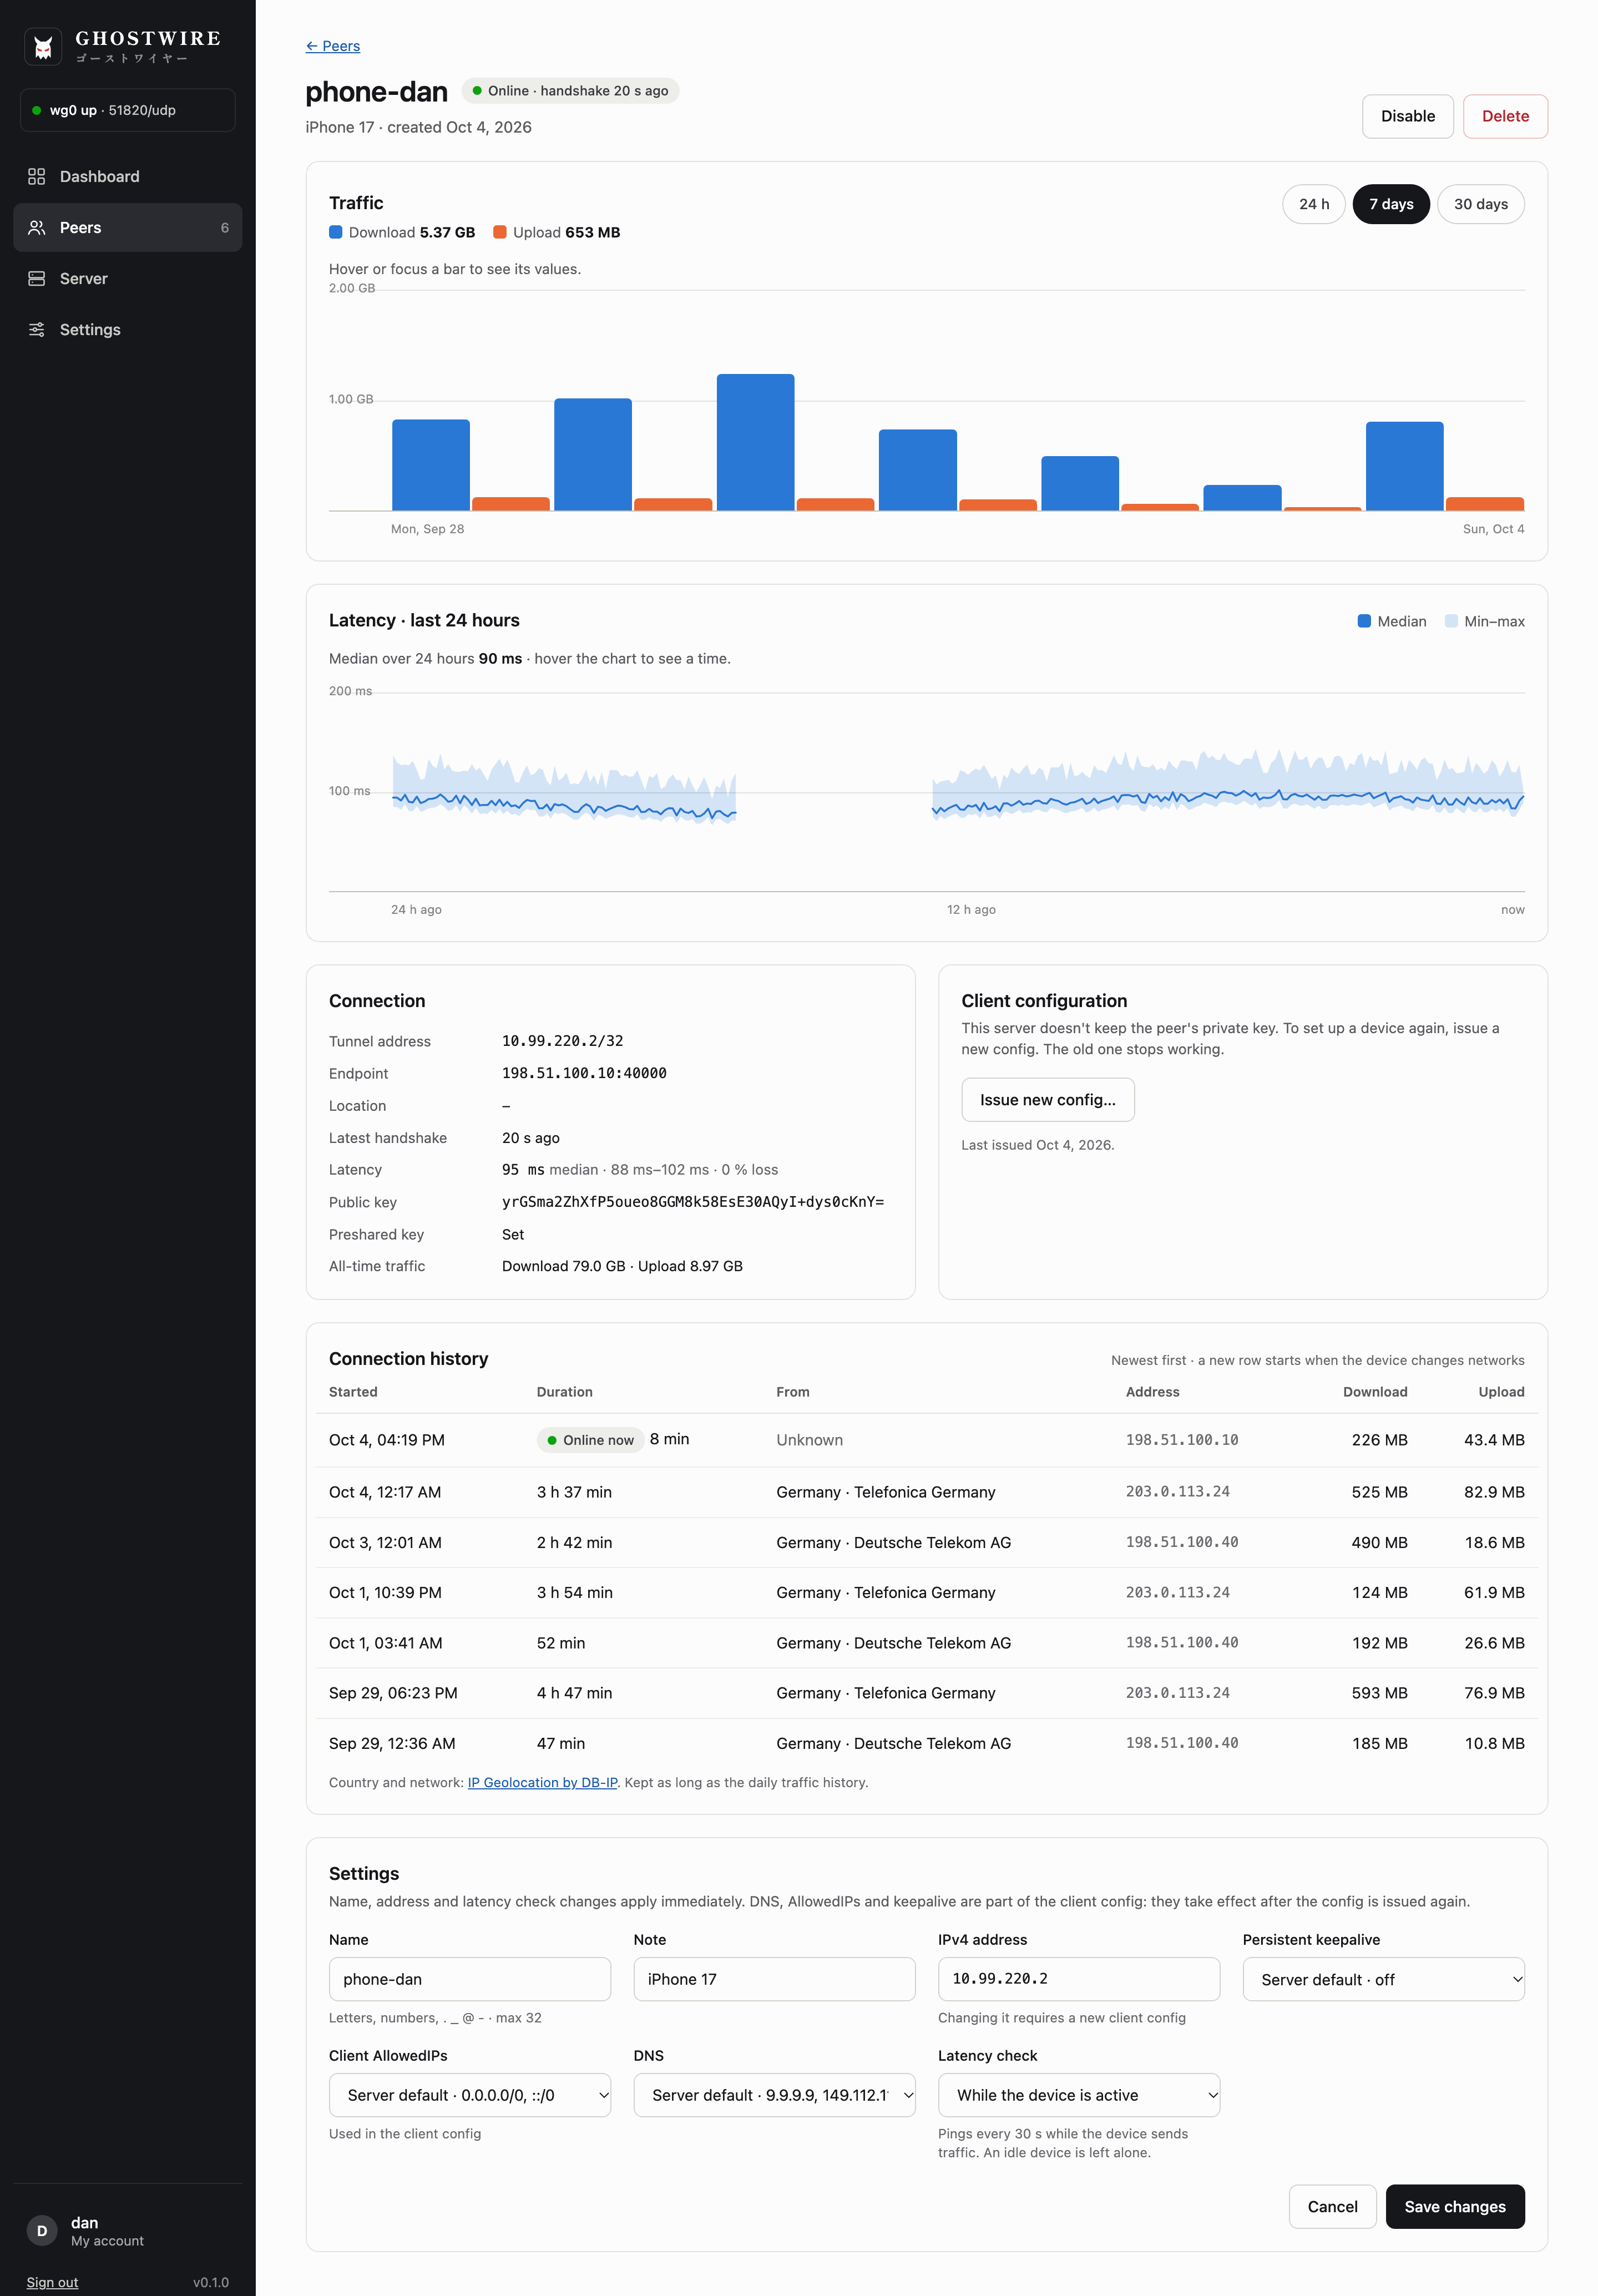Click the tallest blue download traffic bar
Screen dimensions: 1598x2296
tap(755, 442)
